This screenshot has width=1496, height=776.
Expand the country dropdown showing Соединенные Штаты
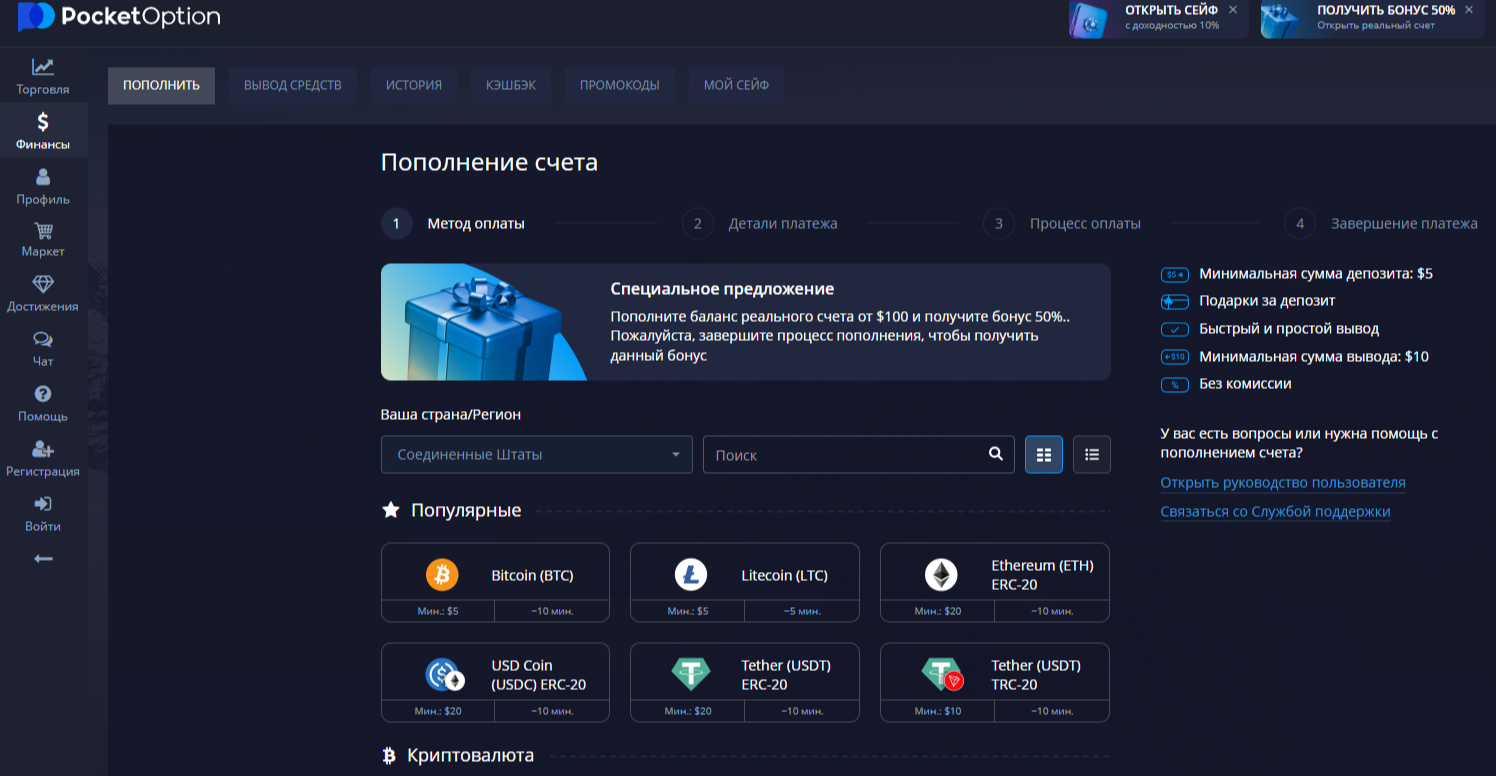536,455
